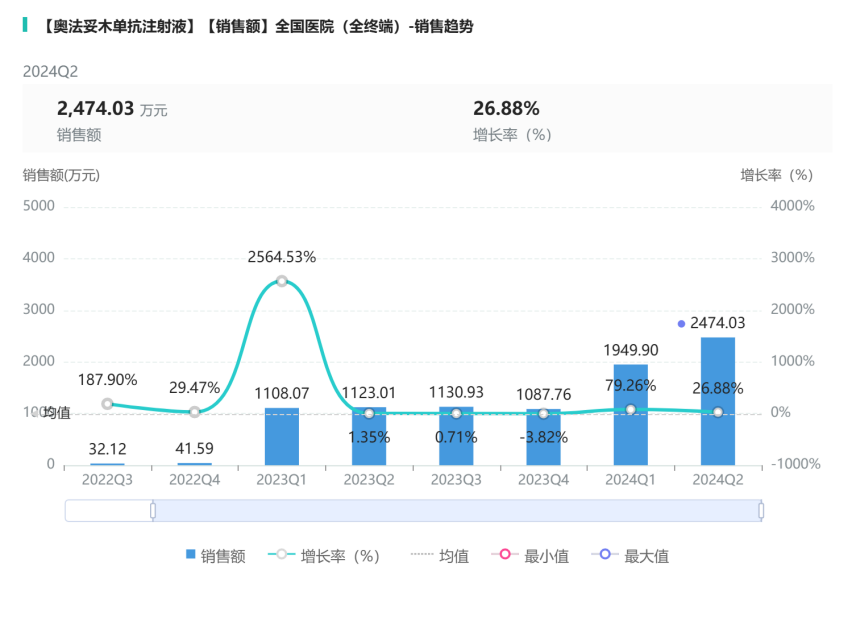Click the 2023Q3 sales bar
The width and height of the screenshot is (856, 629).
[456, 436]
